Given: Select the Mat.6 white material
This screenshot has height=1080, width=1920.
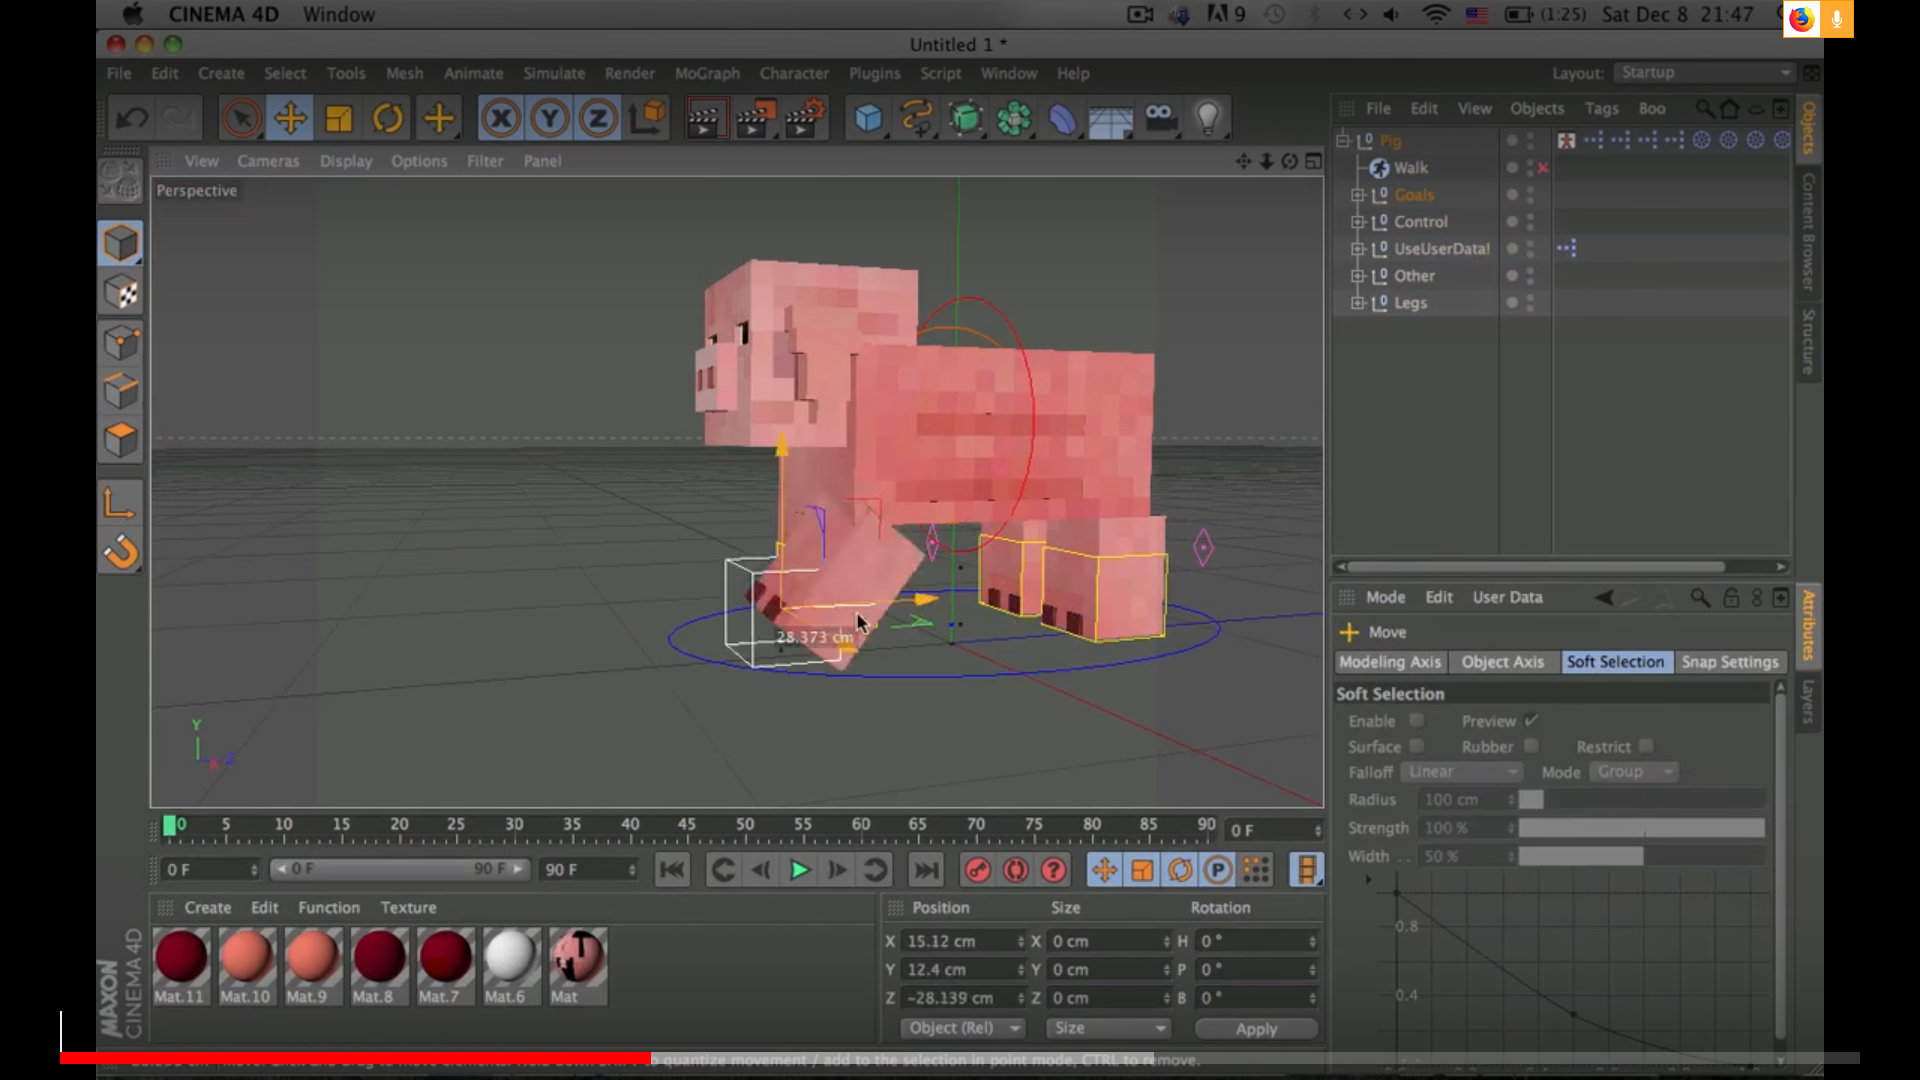Looking at the screenshot, I should (510, 965).
